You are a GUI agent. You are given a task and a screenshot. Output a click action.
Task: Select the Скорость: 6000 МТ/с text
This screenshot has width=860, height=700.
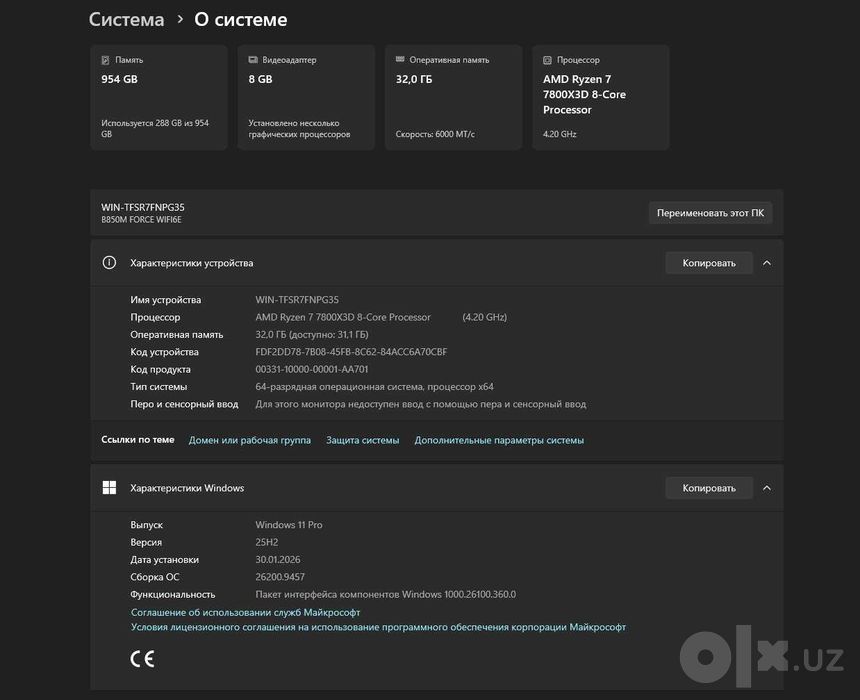pyautogui.click(x=435, y=134)
